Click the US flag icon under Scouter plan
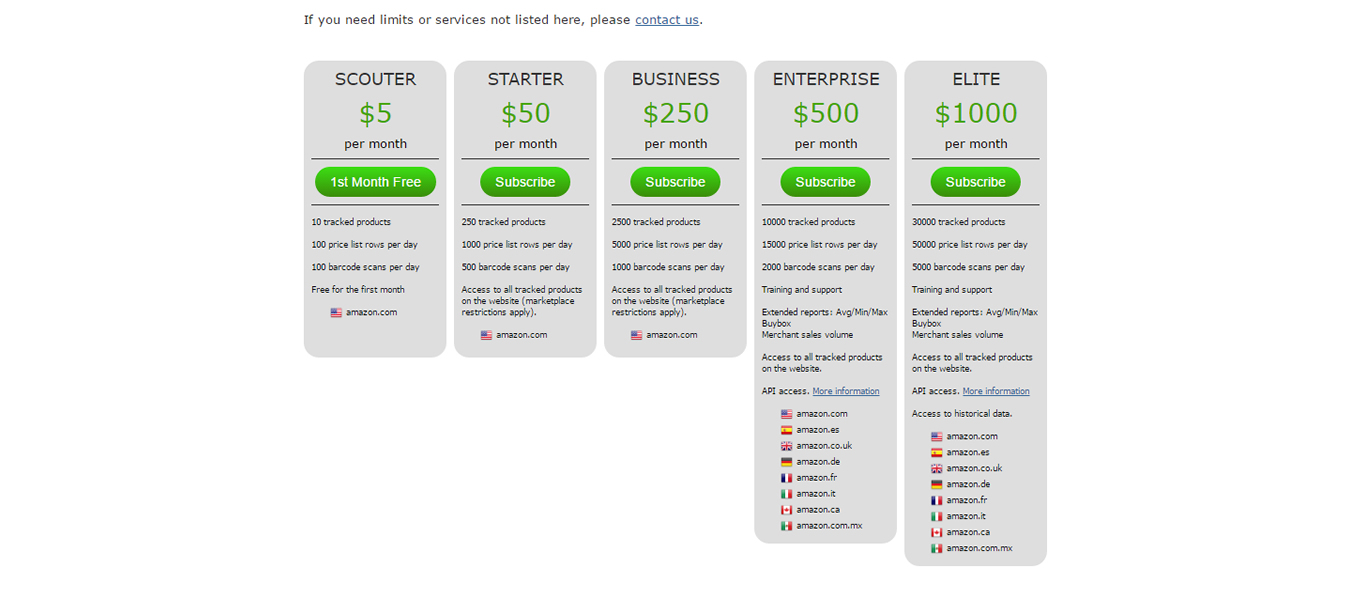 pos(336,313)
